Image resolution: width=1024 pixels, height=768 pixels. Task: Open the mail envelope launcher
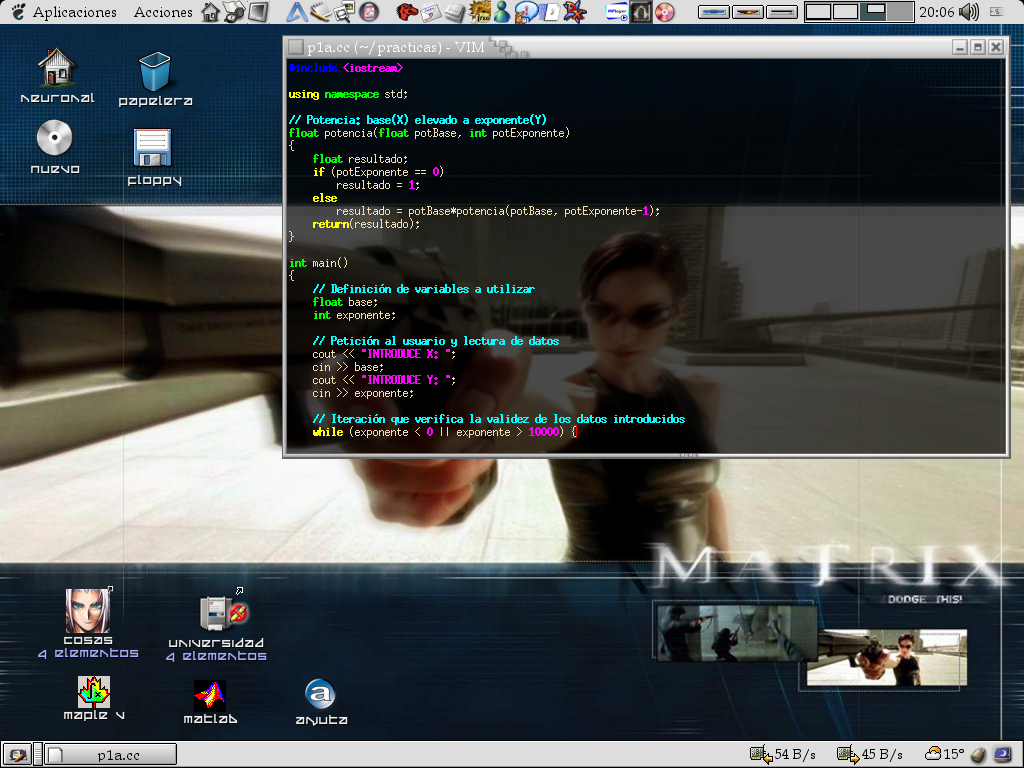(x=430, y=12)
